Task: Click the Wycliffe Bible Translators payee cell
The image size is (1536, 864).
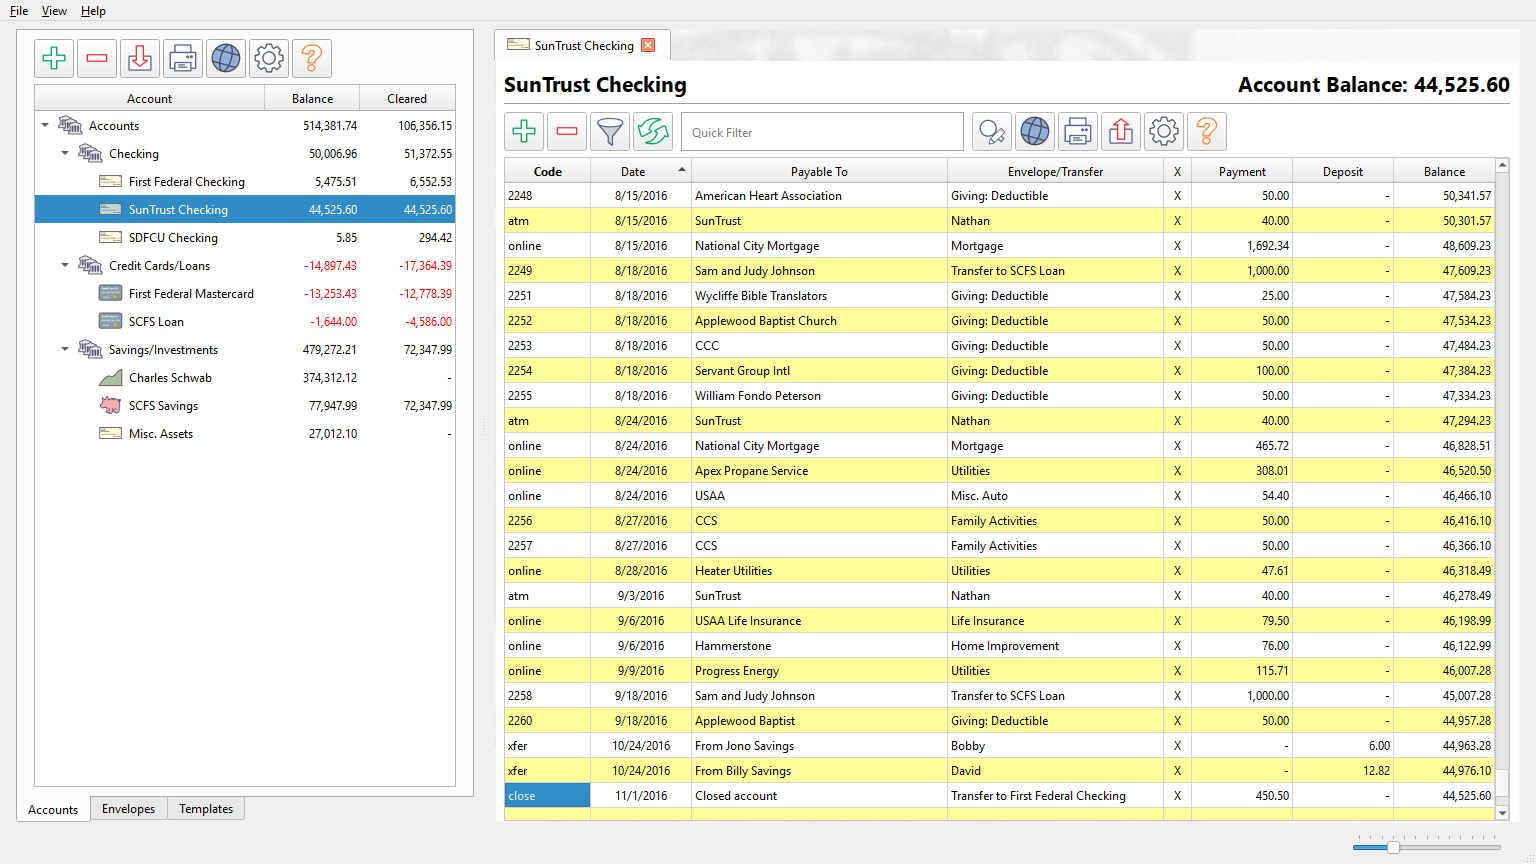Action: [x=819, y=296]
